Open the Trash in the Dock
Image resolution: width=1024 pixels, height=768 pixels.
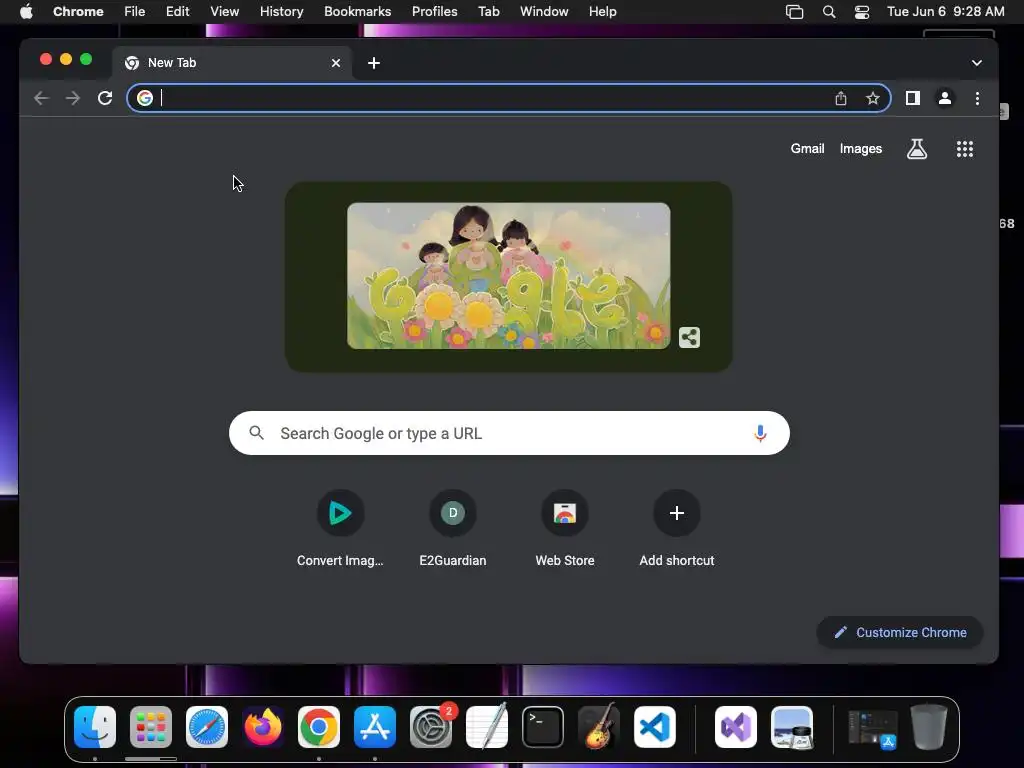929,727
